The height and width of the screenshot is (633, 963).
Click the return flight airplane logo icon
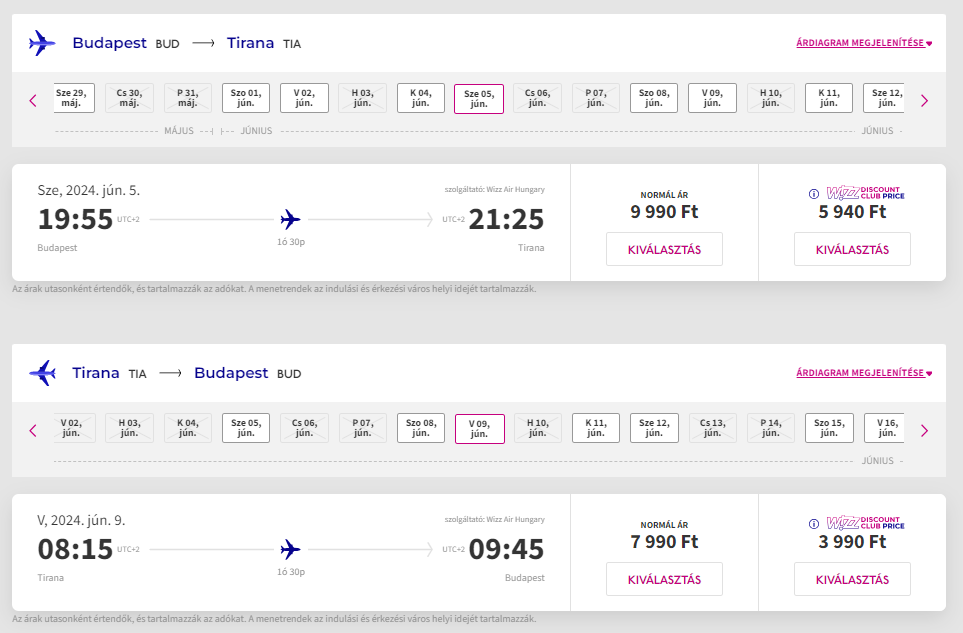(43, 373)
